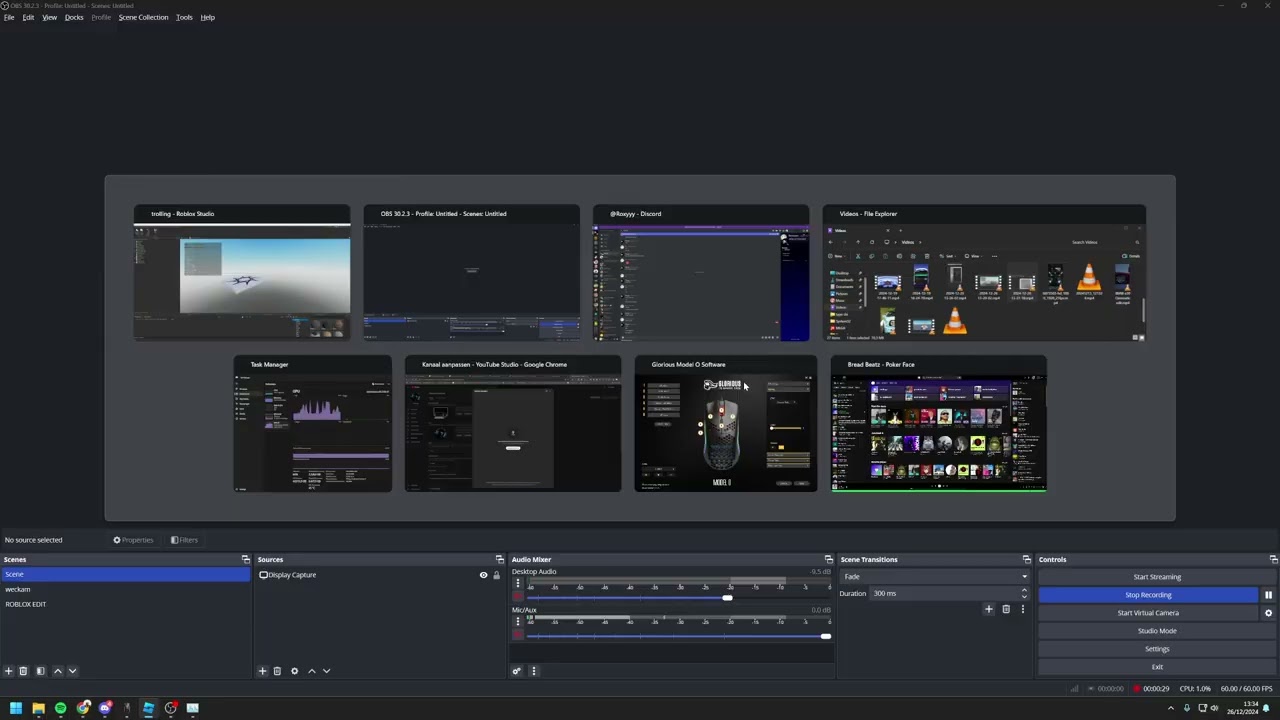Mute Desktop Audio with speaker button
The width and height of the screenshot is (1280, 720).
518,597
